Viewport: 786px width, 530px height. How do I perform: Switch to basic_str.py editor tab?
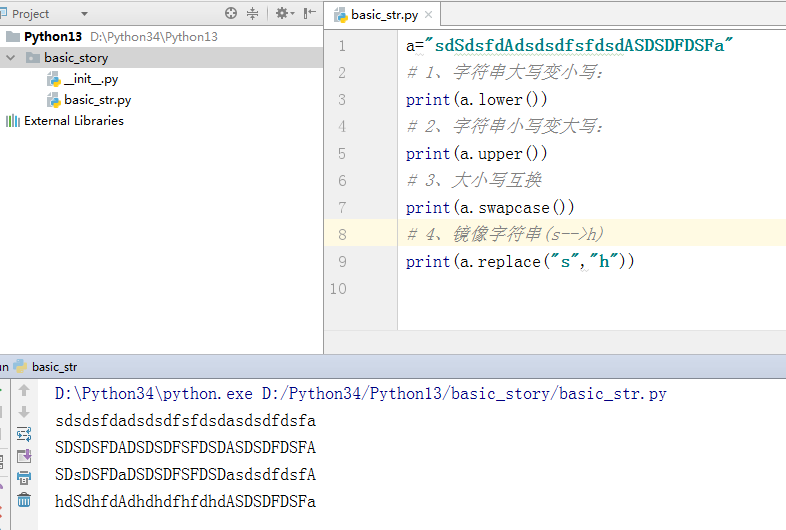(x=383, y=15)
